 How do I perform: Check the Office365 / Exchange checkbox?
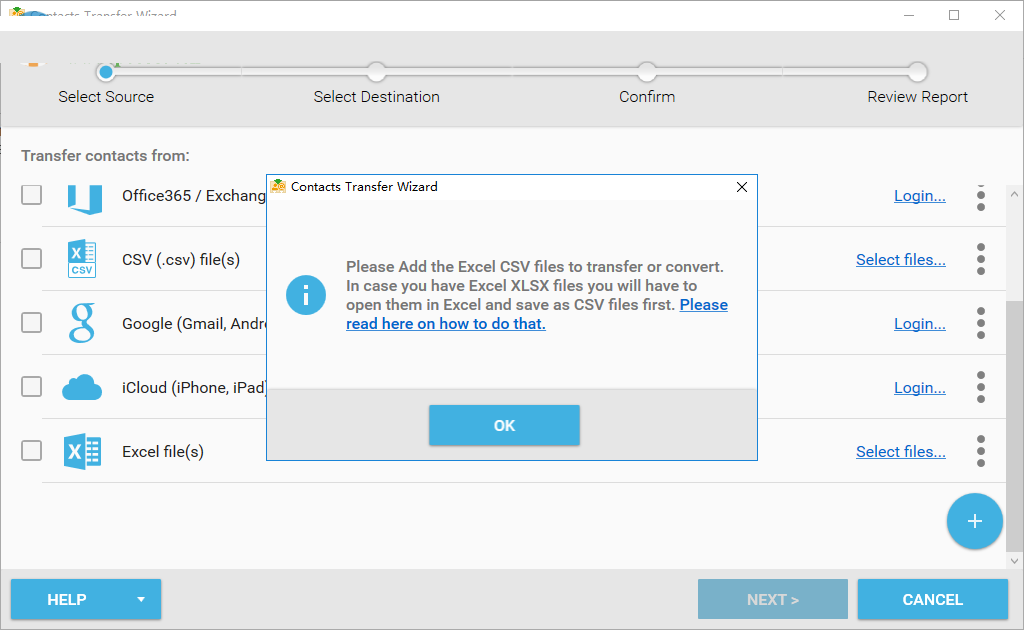coord(31,195)
